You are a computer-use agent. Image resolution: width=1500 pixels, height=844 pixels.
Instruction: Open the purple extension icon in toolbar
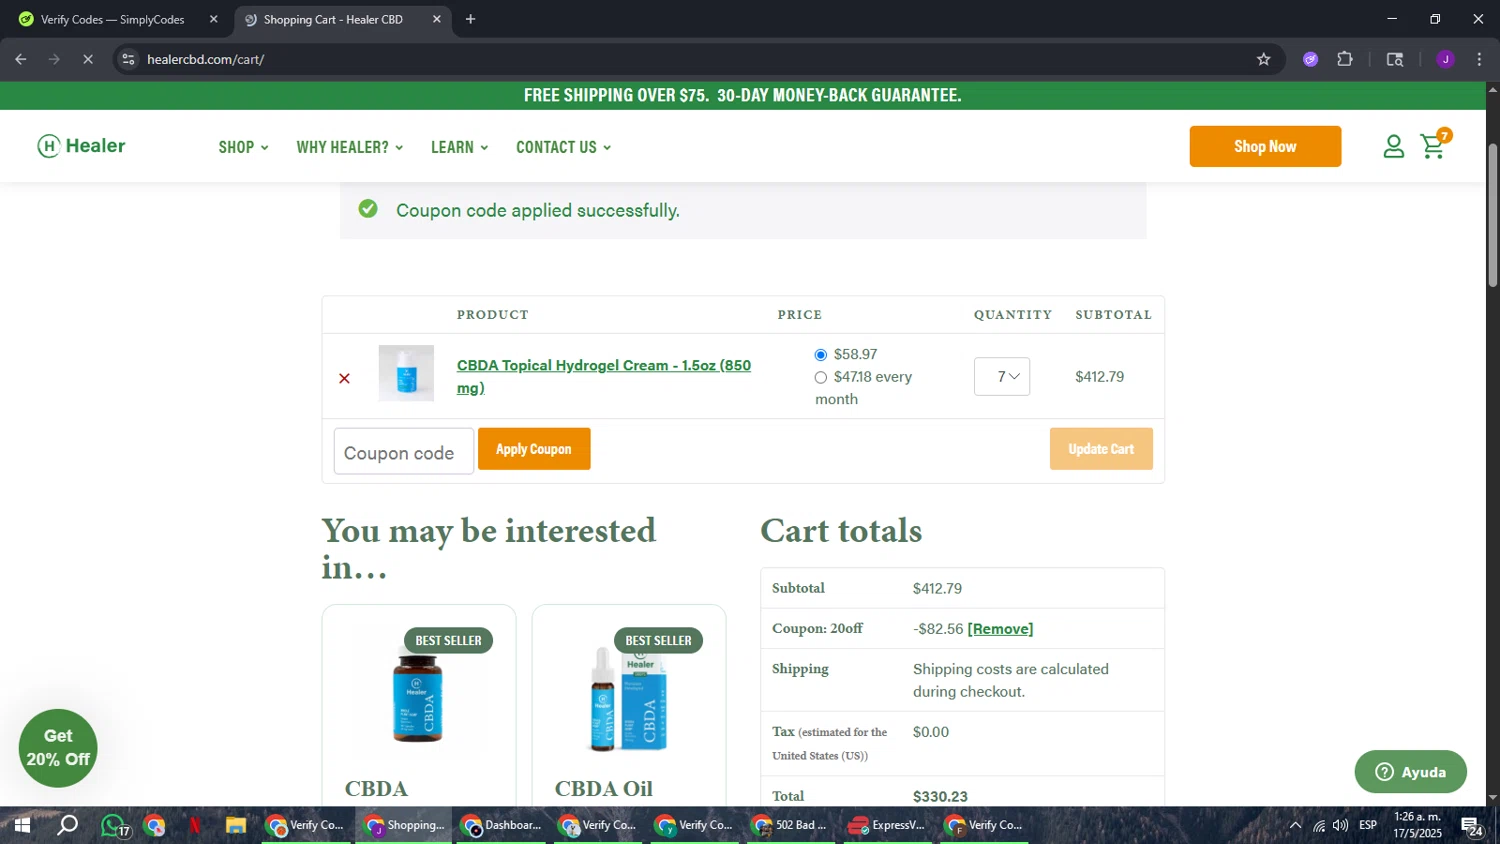tap(1310, 59)
